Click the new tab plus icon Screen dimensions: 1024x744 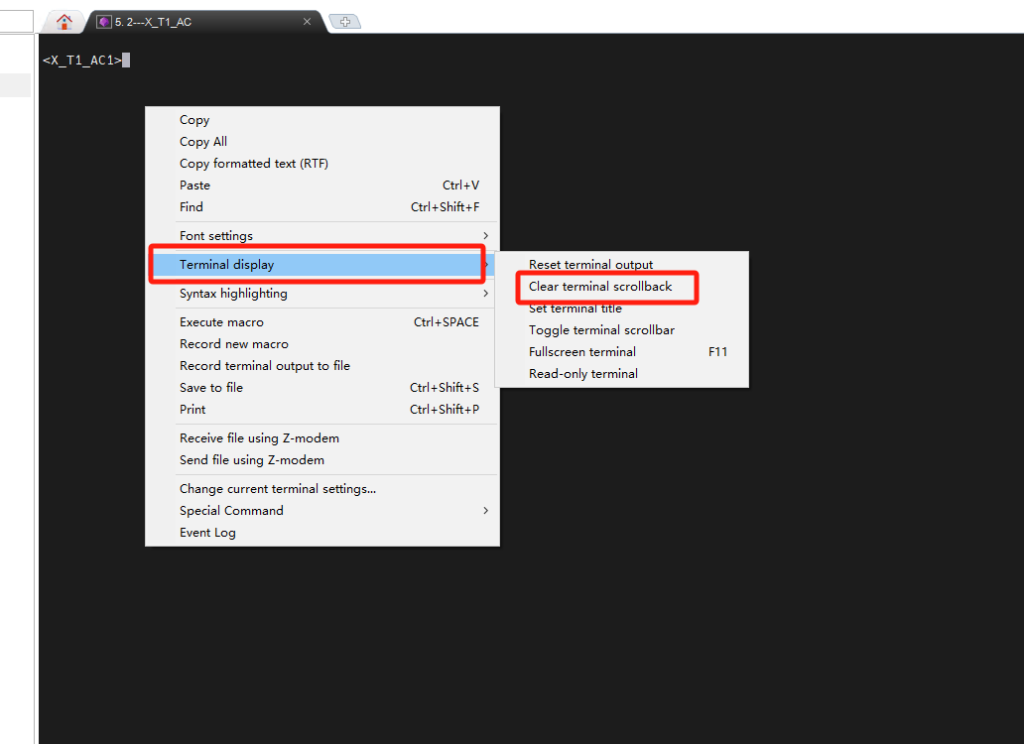pyautogui.click(x=344, y=22)
